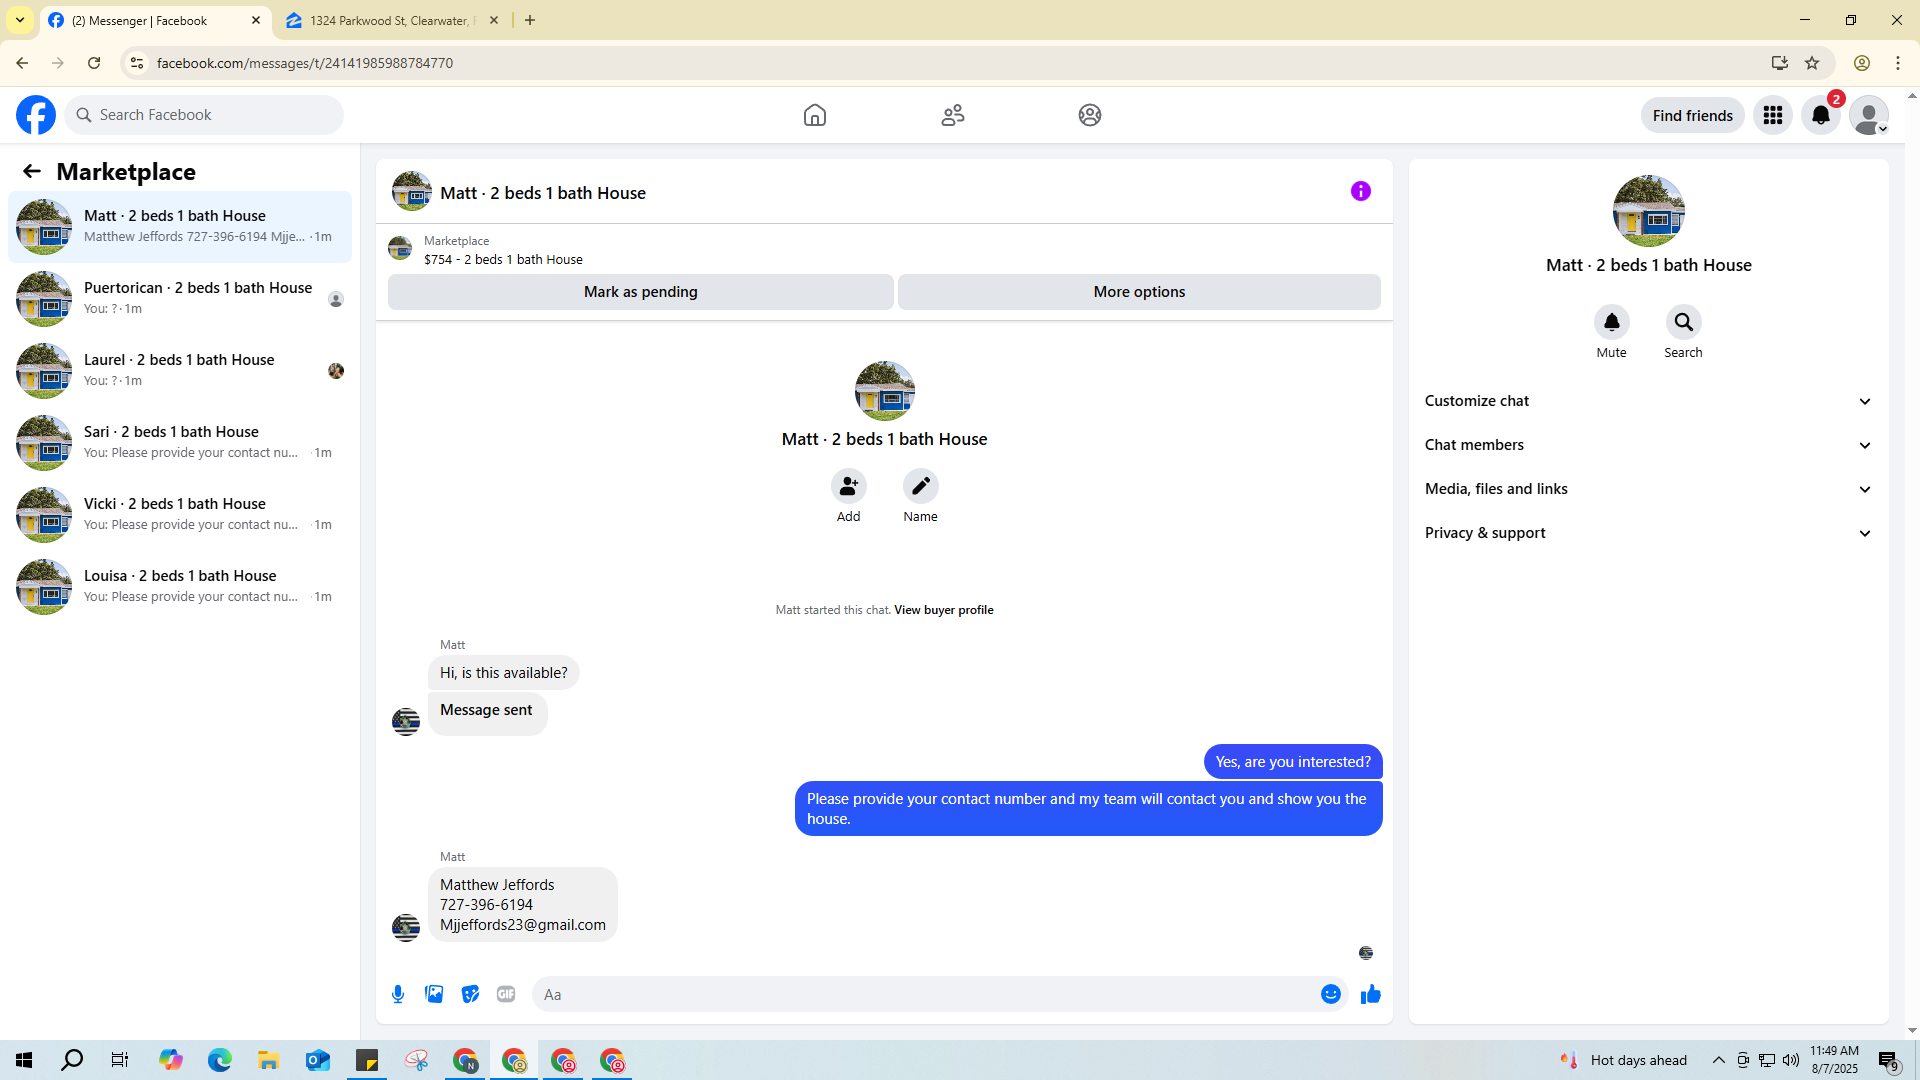Attach a photo or file
1920x1080 pixels.
point(434,994)
